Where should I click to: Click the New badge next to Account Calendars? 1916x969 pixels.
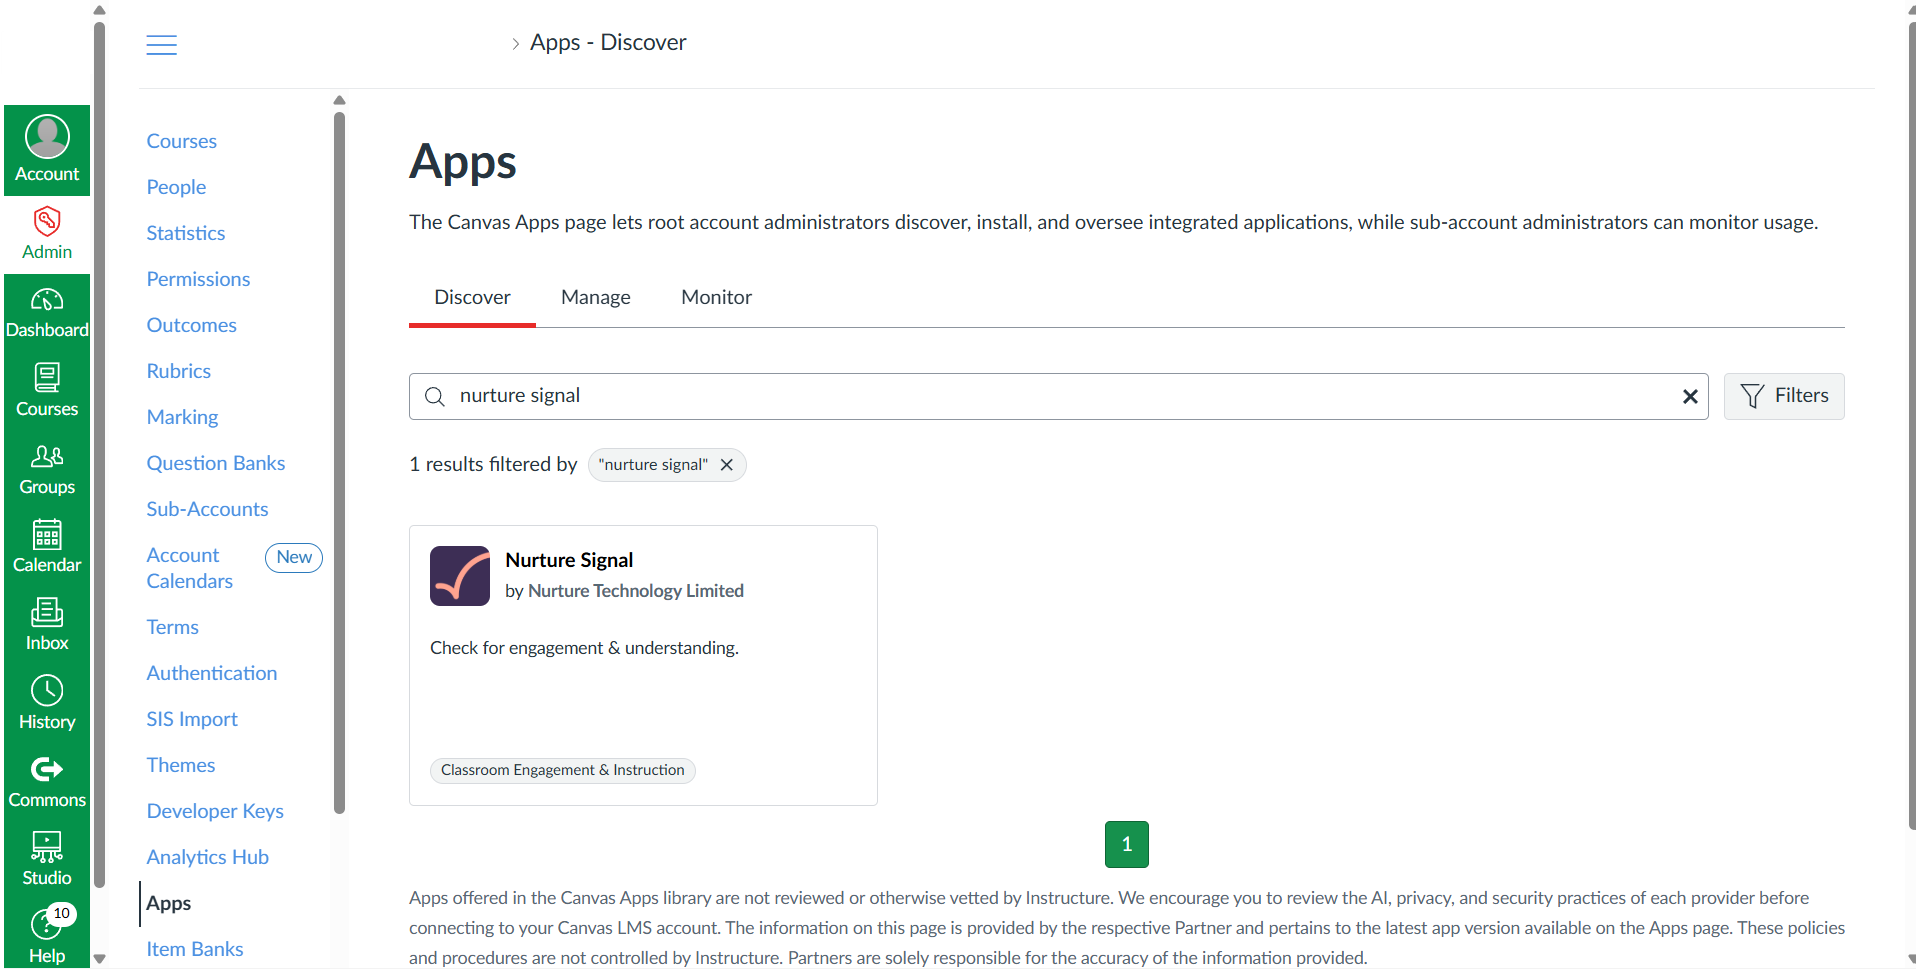[294, 557]
